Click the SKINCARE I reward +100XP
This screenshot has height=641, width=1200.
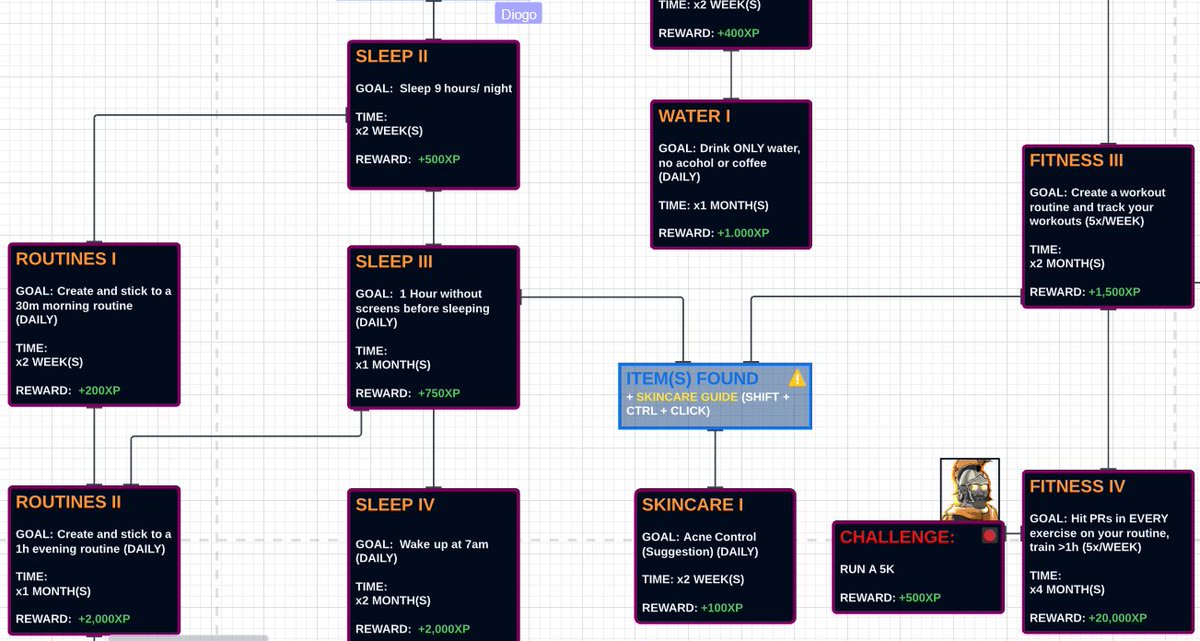[x=722, y=608]
